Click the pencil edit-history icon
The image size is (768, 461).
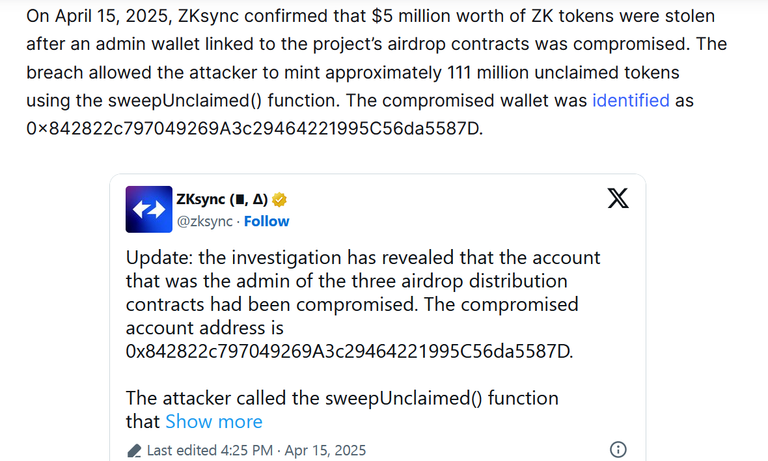point(134,451)
